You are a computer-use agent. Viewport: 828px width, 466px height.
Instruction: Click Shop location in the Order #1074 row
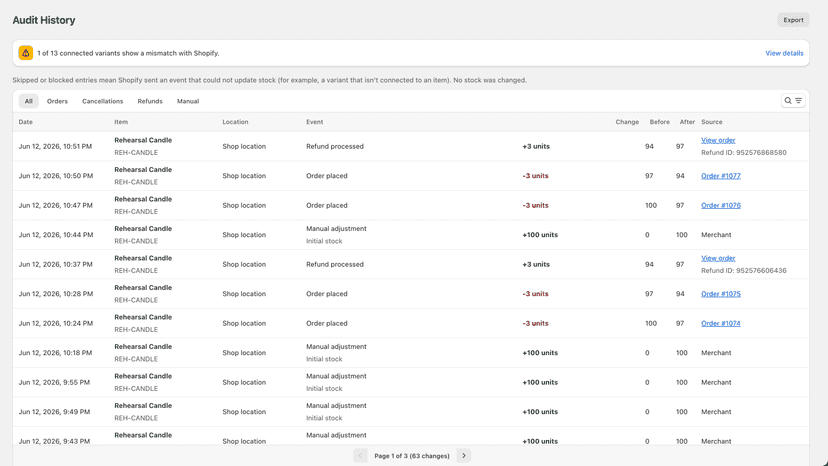click(x=244, y=323)
